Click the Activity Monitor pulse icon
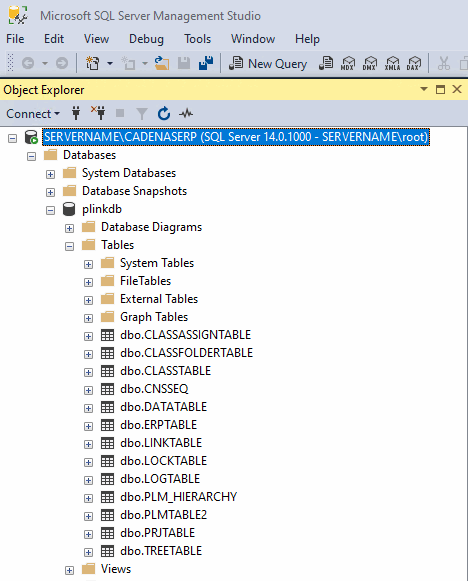Viewport: 468px width, 581px height. coord(186,113)
